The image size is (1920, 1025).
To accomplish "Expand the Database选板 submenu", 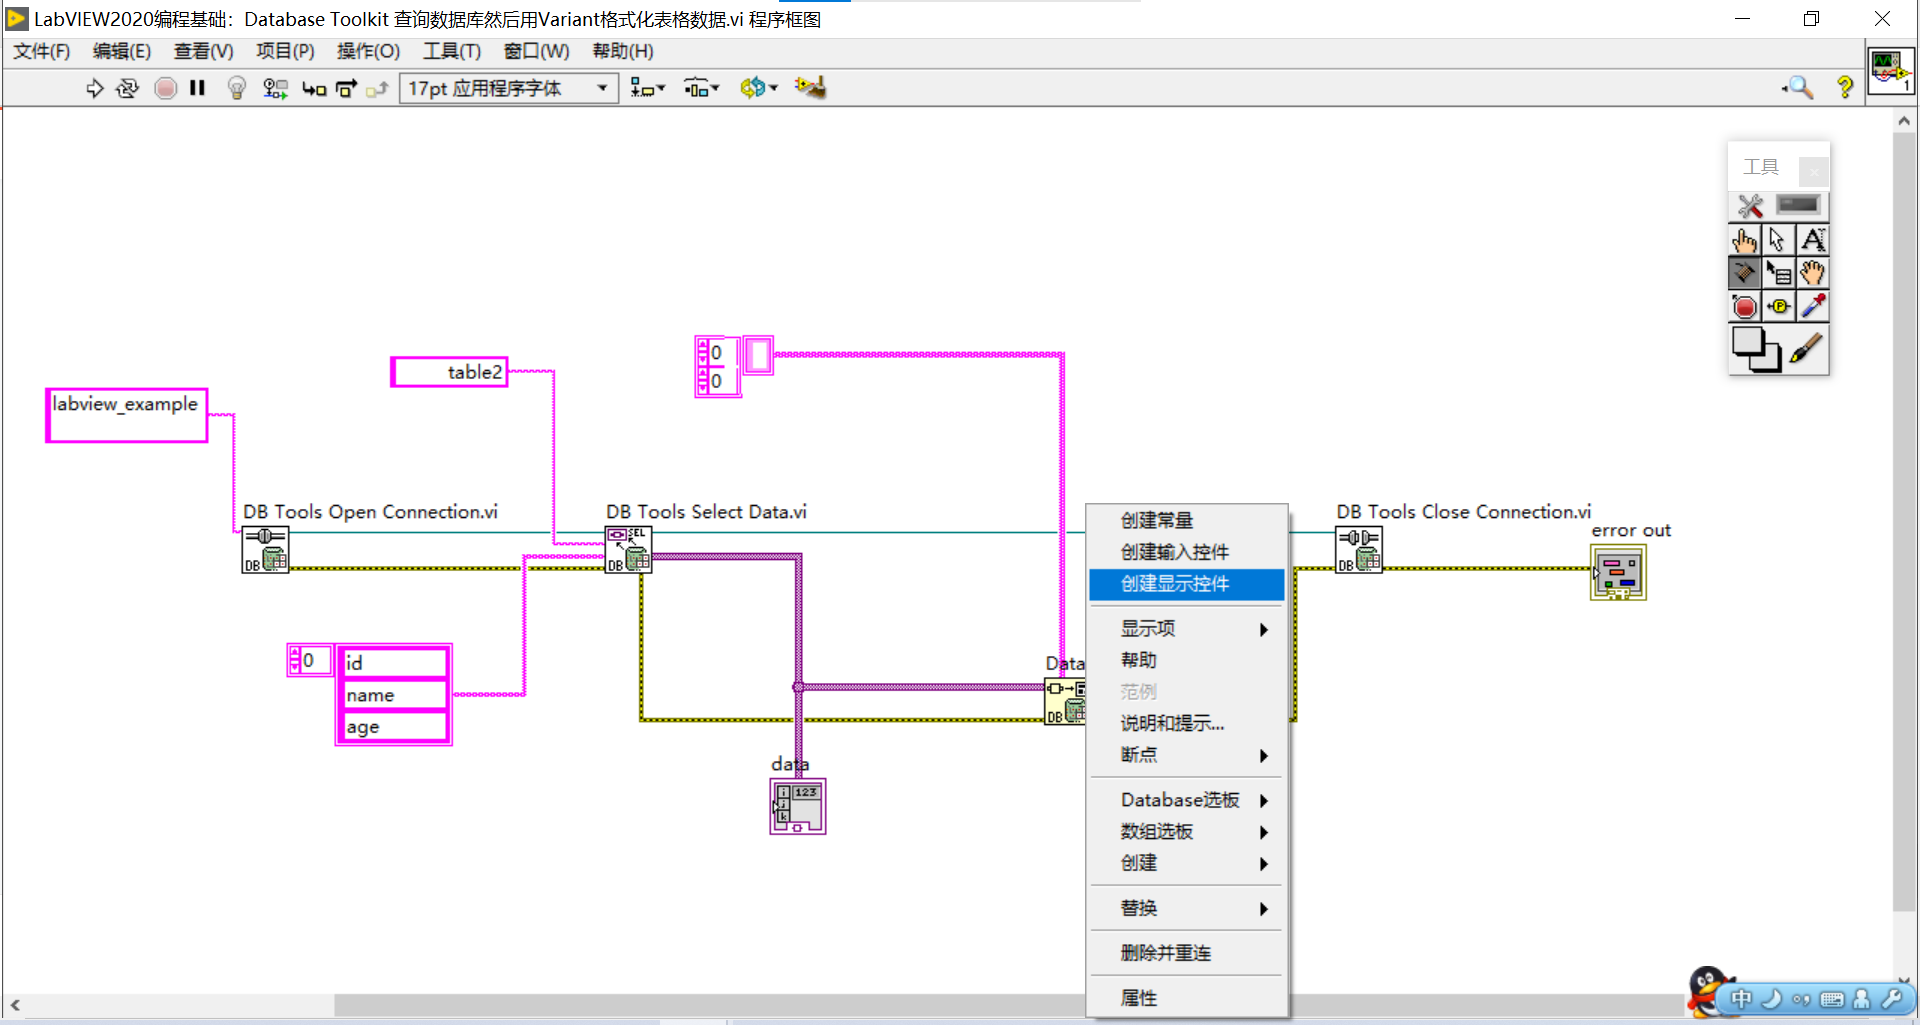I will point(1180,799).
